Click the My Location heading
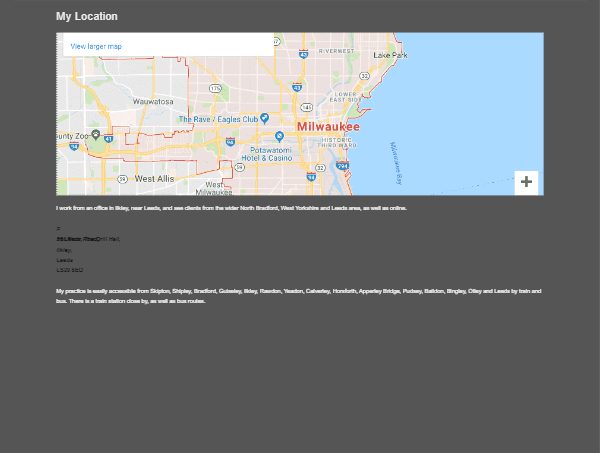 point(87,16)
